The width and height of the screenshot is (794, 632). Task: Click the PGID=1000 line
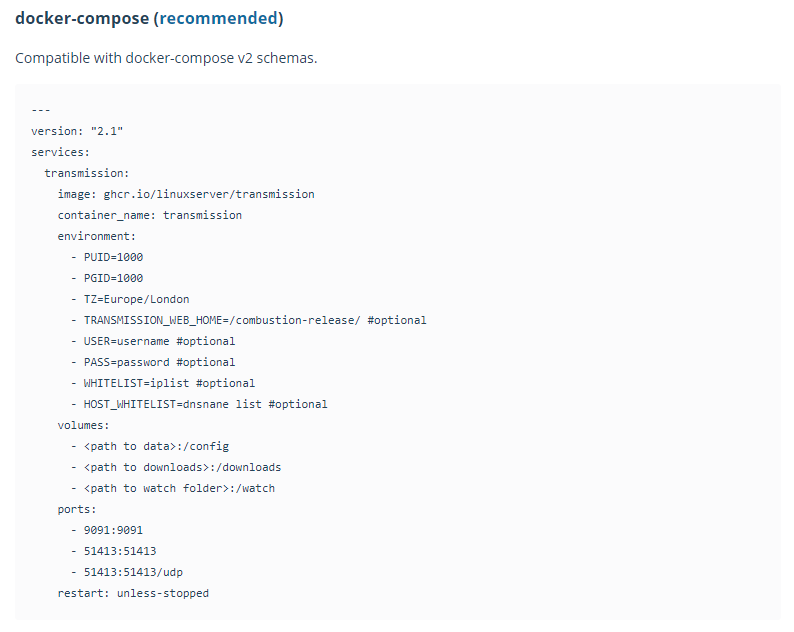point(113,278)
